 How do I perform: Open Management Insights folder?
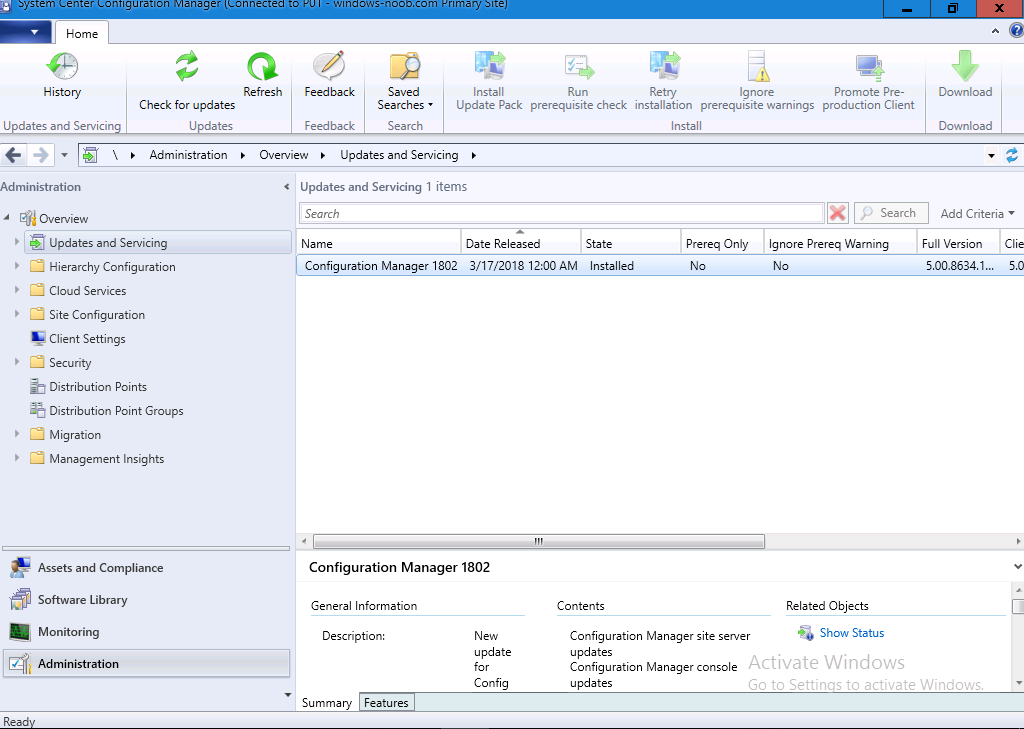point(97,459)
